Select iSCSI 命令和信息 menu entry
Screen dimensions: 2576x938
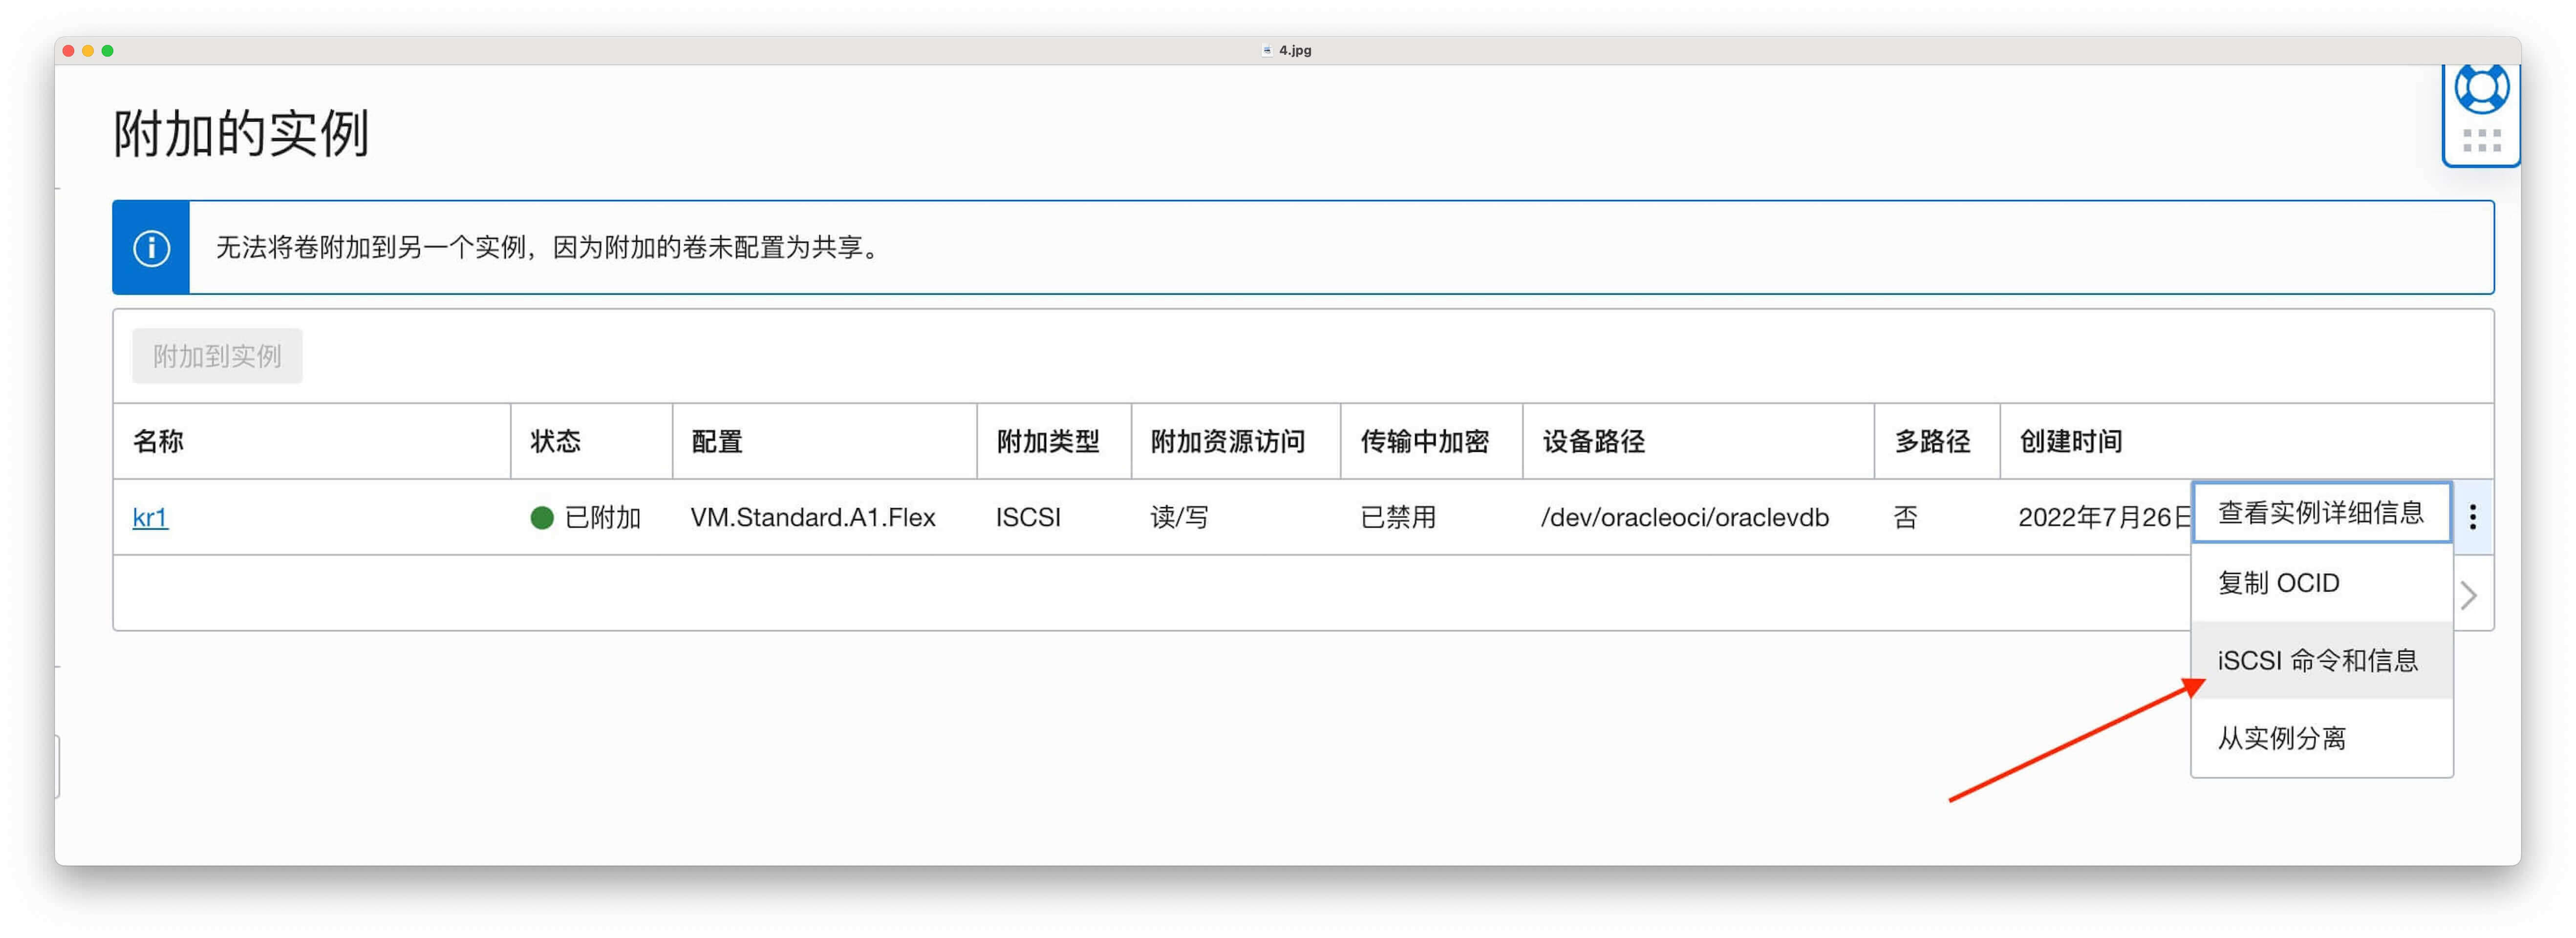2321,661
